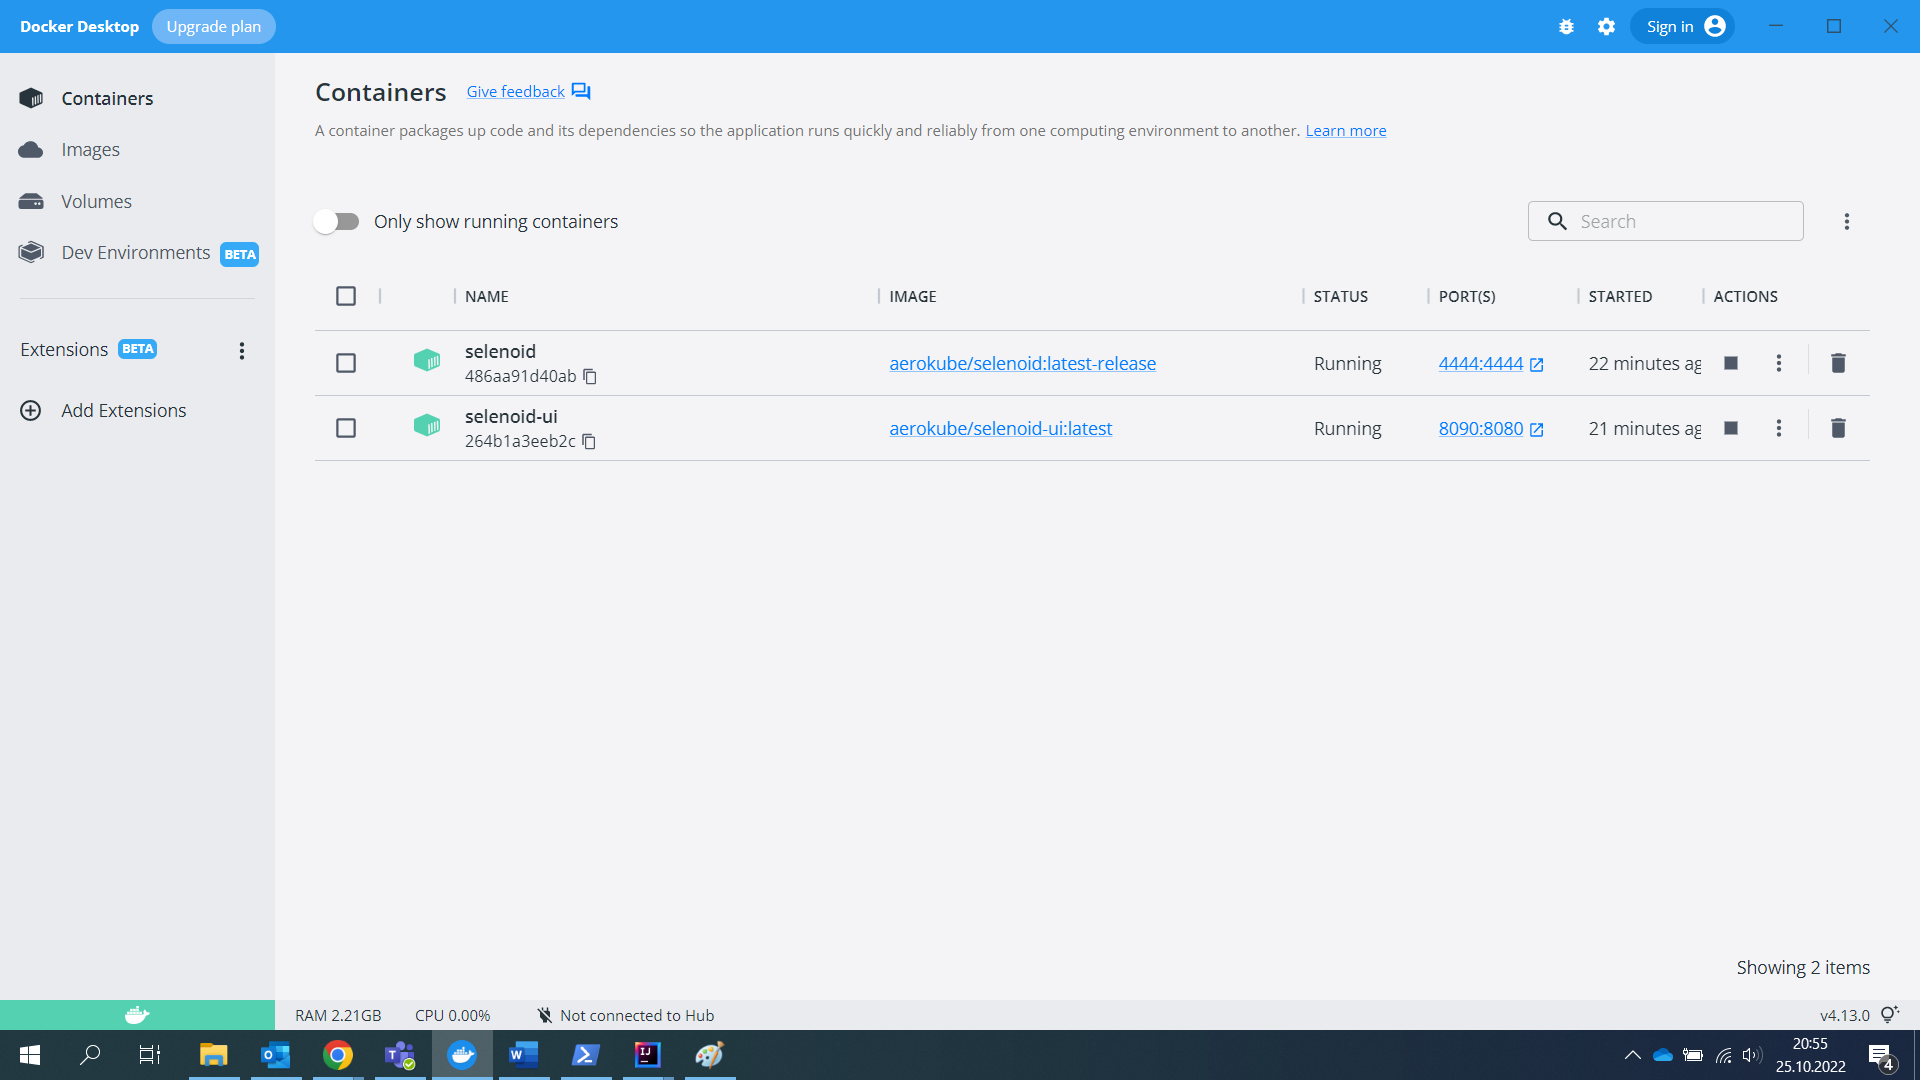The height and width of the screenshot is (1080, 1920).
Task: Click the Docker whale status icon
Action: point(137,1015)
